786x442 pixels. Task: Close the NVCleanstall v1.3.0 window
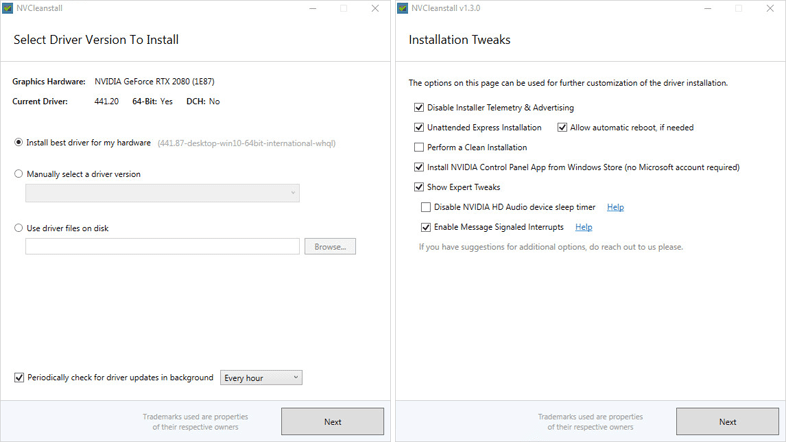tap(770, 9)
